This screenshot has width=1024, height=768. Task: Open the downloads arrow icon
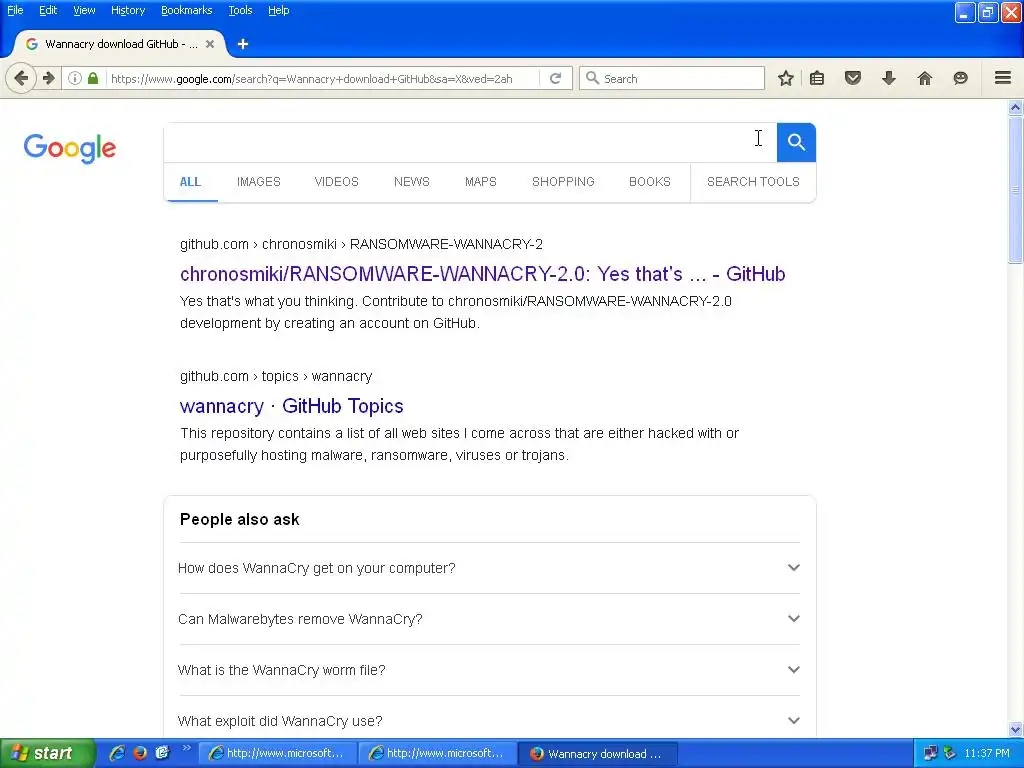pyautogui.click(x=889, y=78)
